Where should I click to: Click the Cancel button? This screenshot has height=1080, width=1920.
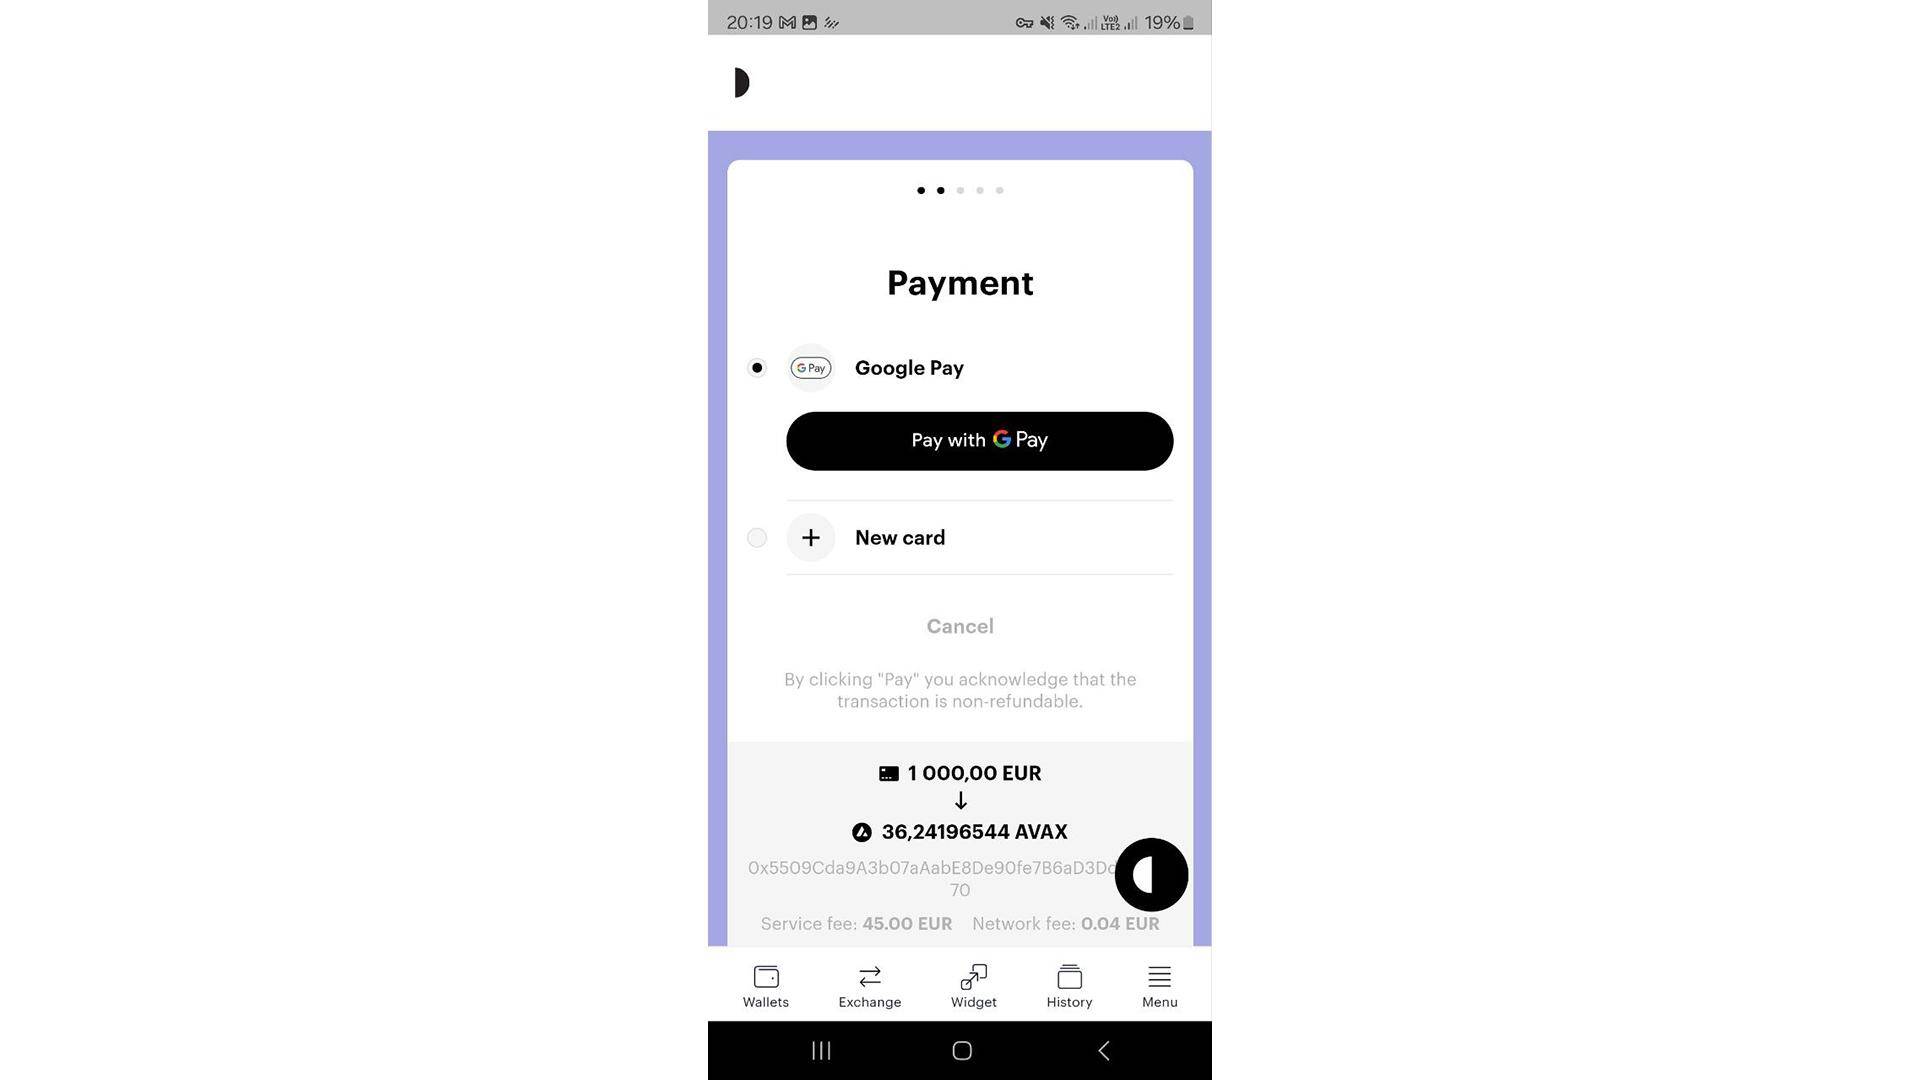959,625
